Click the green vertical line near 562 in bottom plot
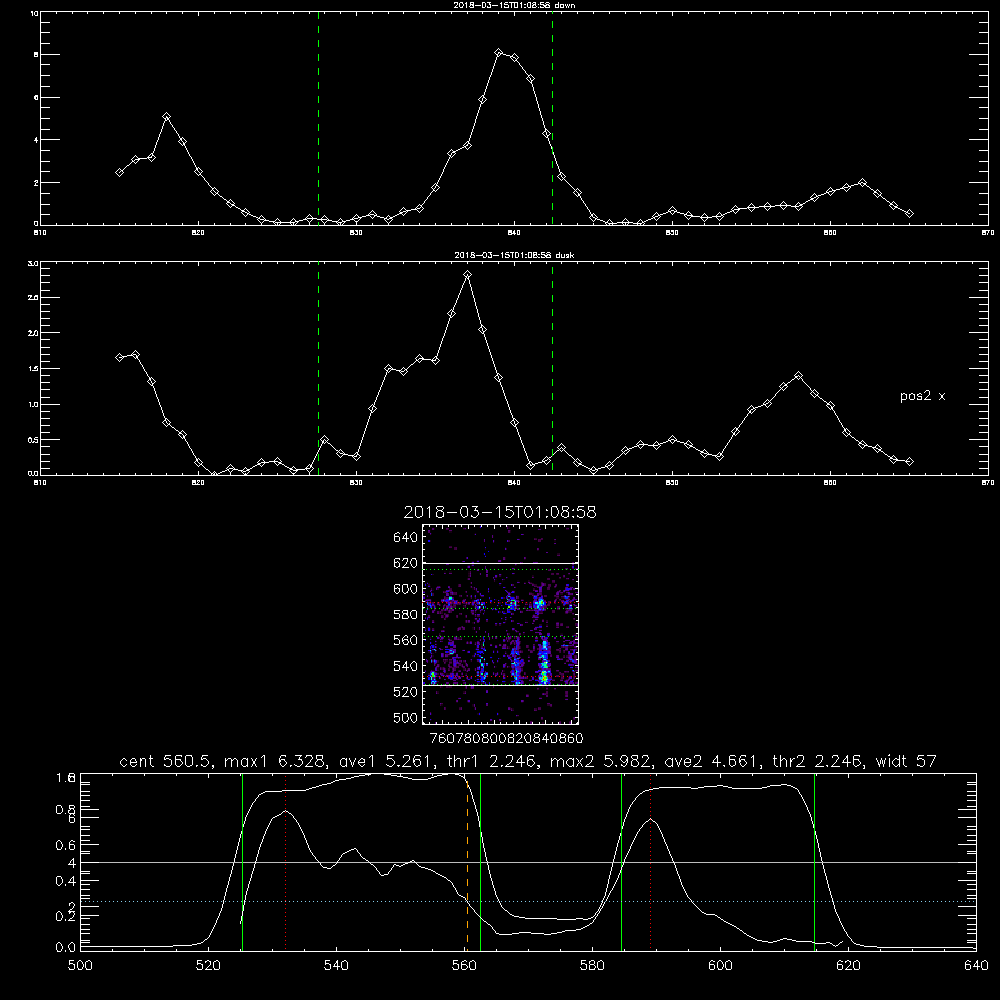 click(480, 862)
